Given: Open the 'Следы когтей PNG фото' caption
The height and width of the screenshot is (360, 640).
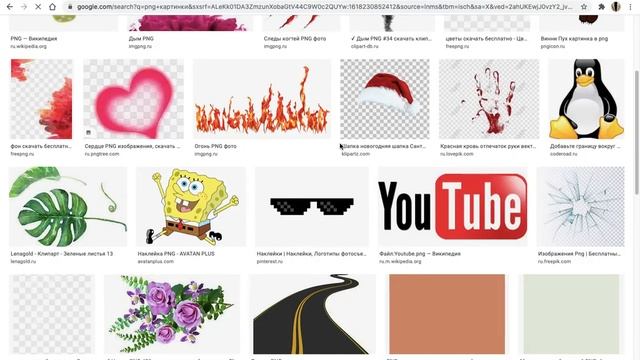Looking at the screenshot, I should 295,38.
